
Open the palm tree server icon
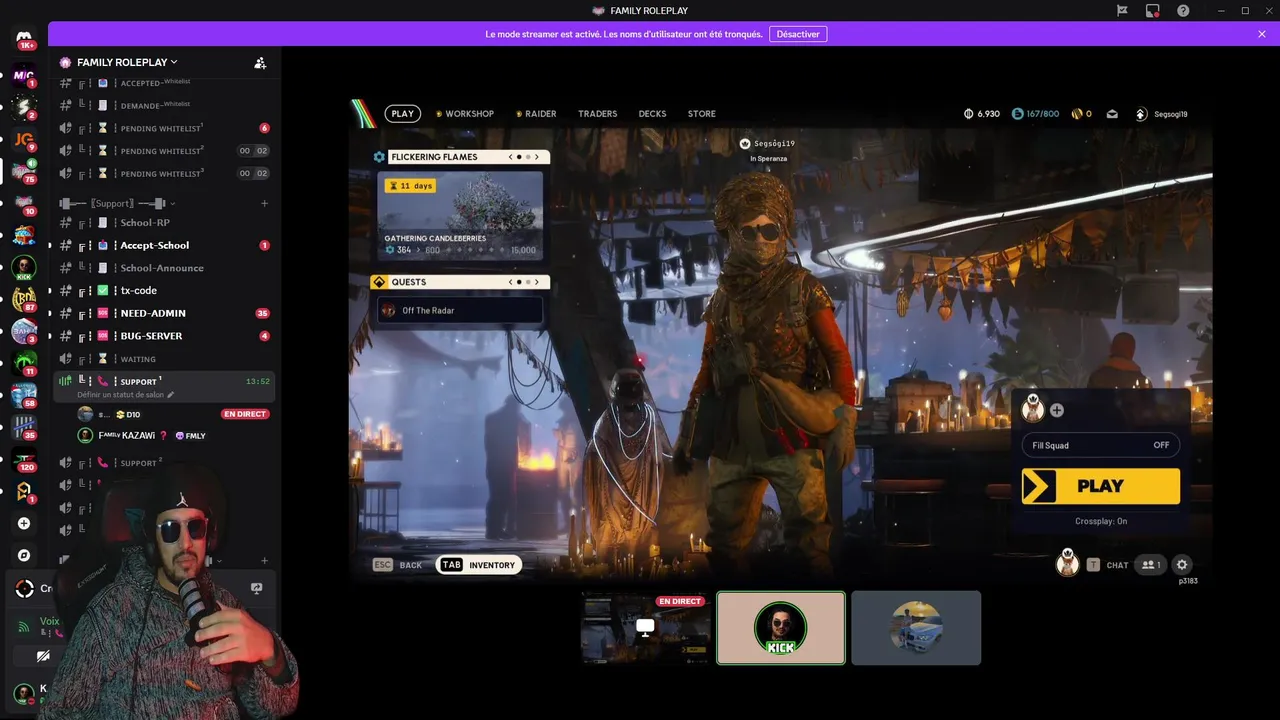pyautogui.click(x=24, y=363)
